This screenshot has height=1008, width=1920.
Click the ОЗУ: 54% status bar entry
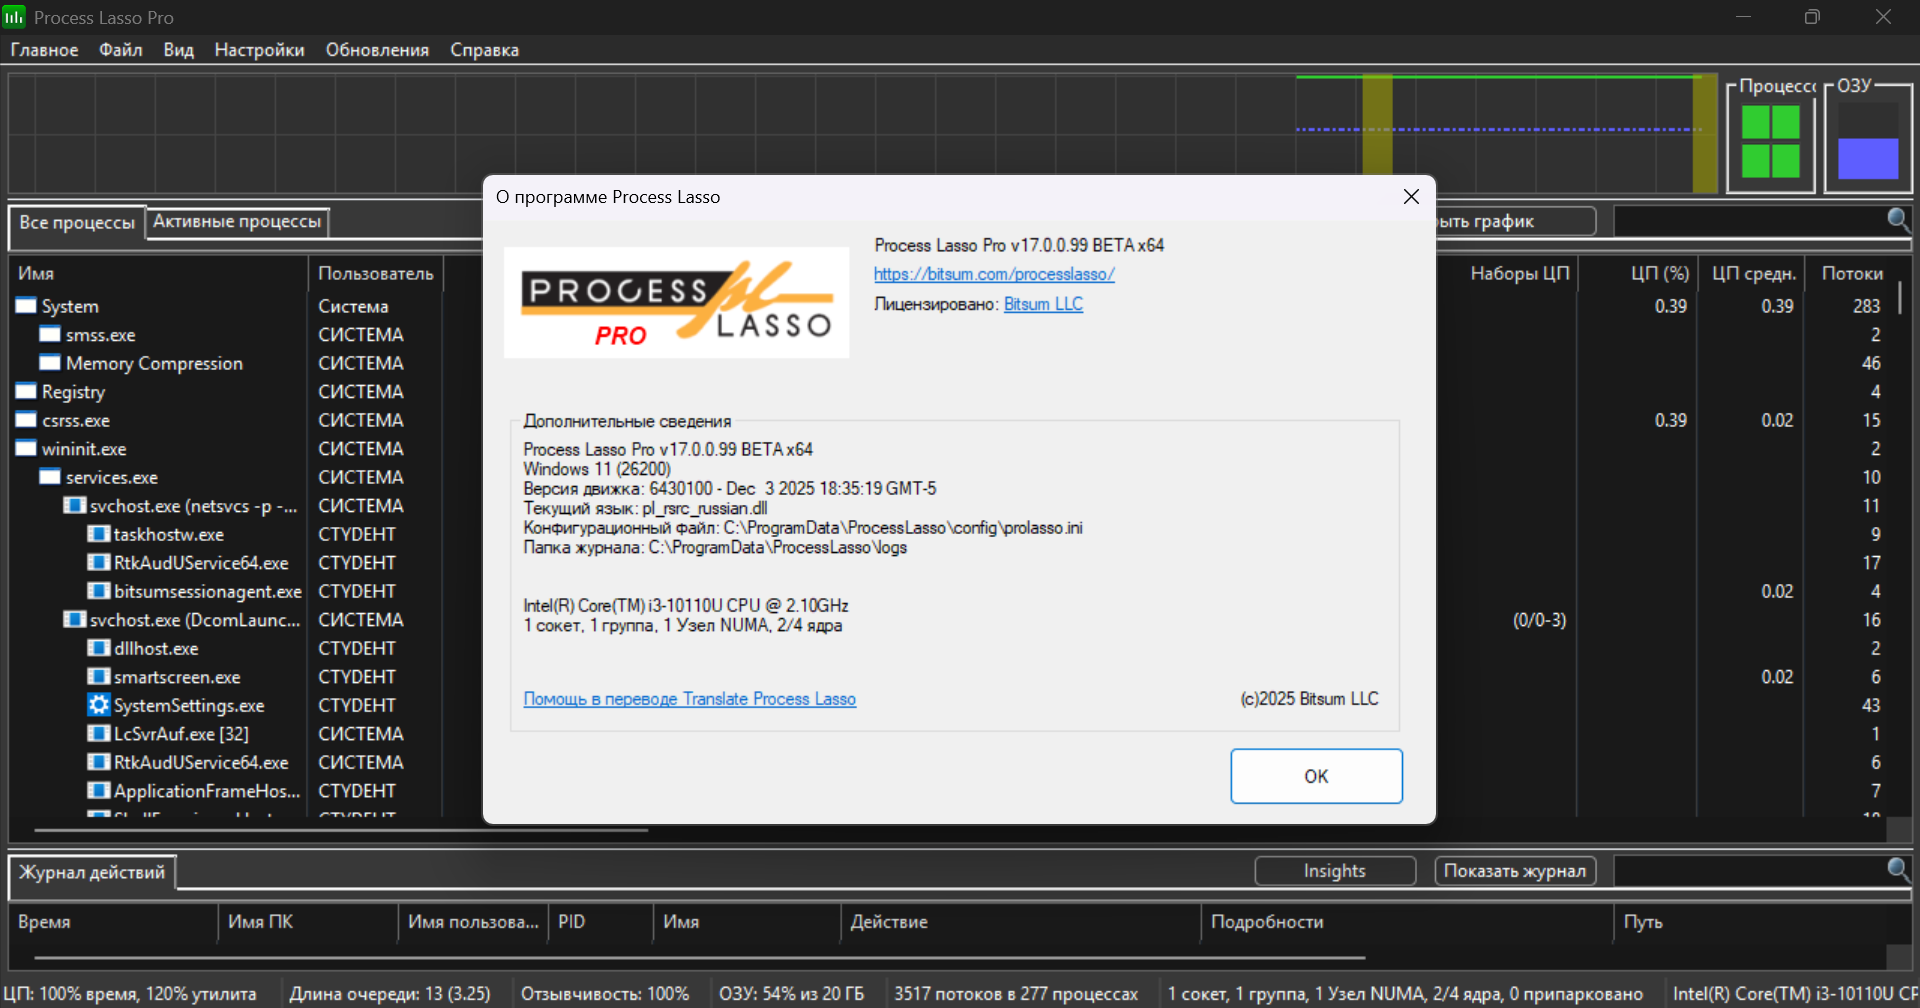point(791,994)
